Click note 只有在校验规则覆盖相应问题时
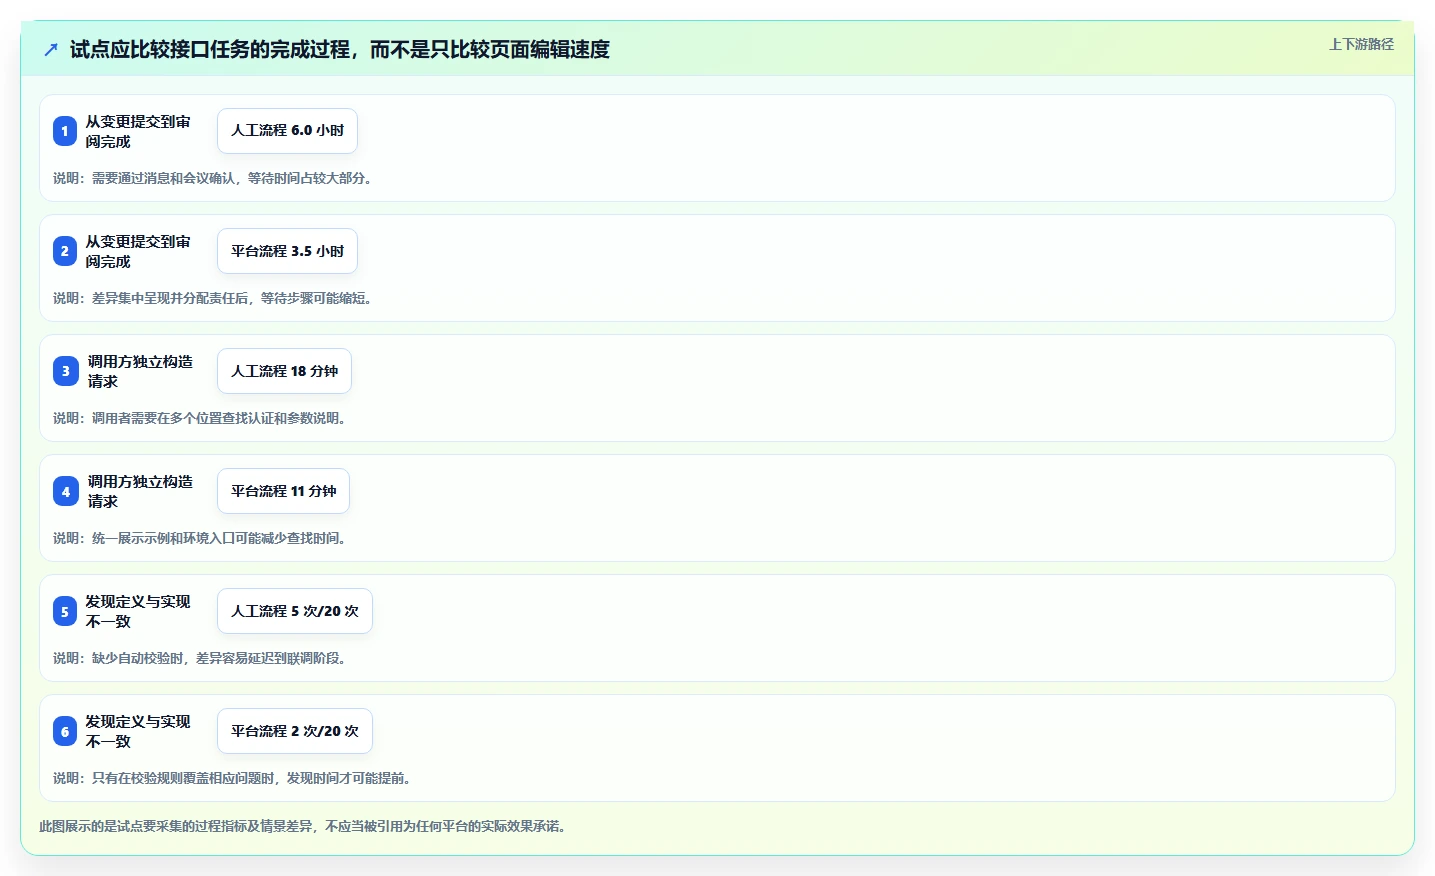Screen dimensions: 1435x876 (x=234, y=778)
